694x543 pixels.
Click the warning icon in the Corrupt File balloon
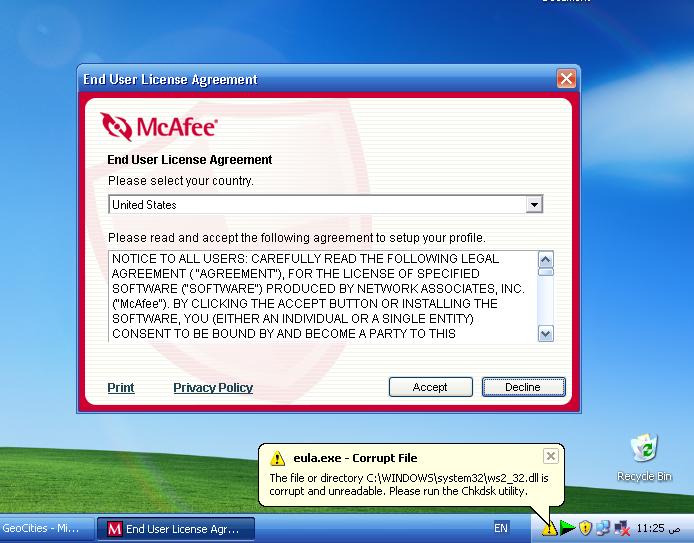pyautogui.click(x=278, y=458)
